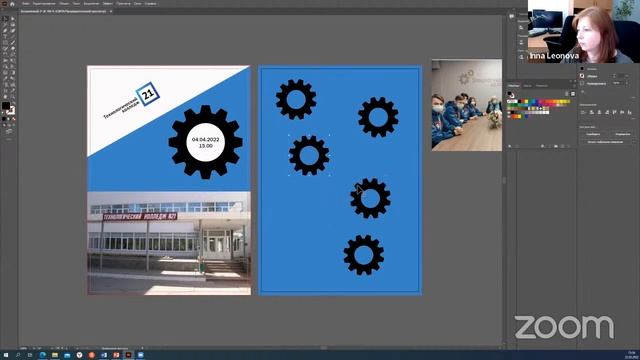Screen dimensions: 640x360
Task: Click vertical align center icon
Action: coord(622,112)
